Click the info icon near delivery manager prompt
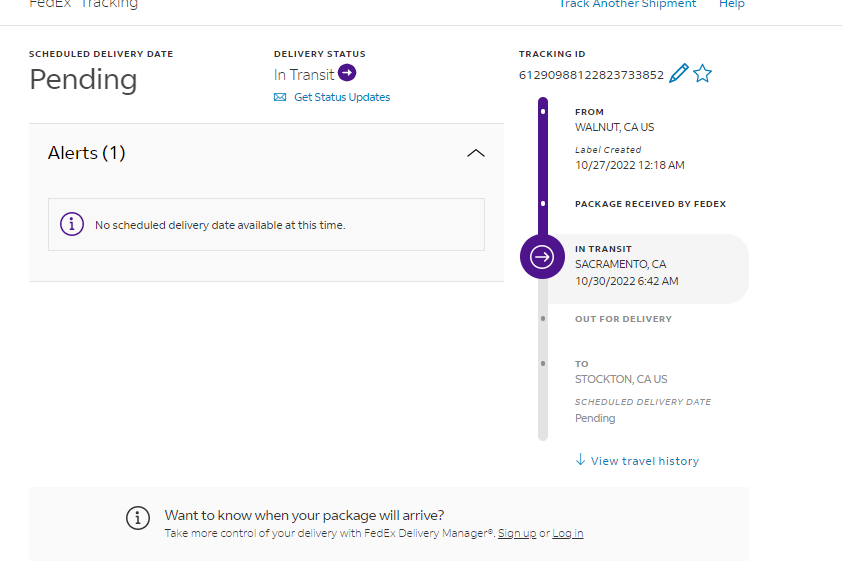The height and width of the screenshot is (567, 842). (138, 518)
